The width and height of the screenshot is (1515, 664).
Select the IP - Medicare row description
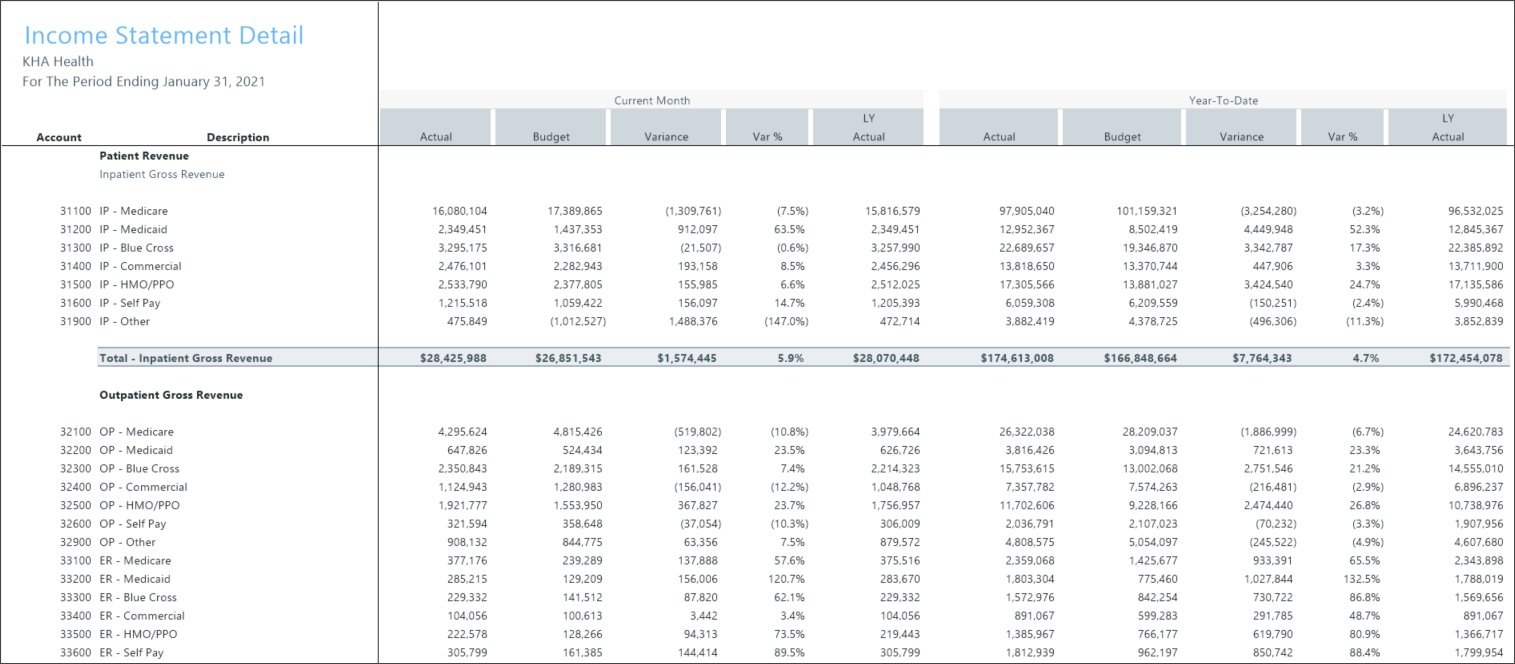click(134, 211)
